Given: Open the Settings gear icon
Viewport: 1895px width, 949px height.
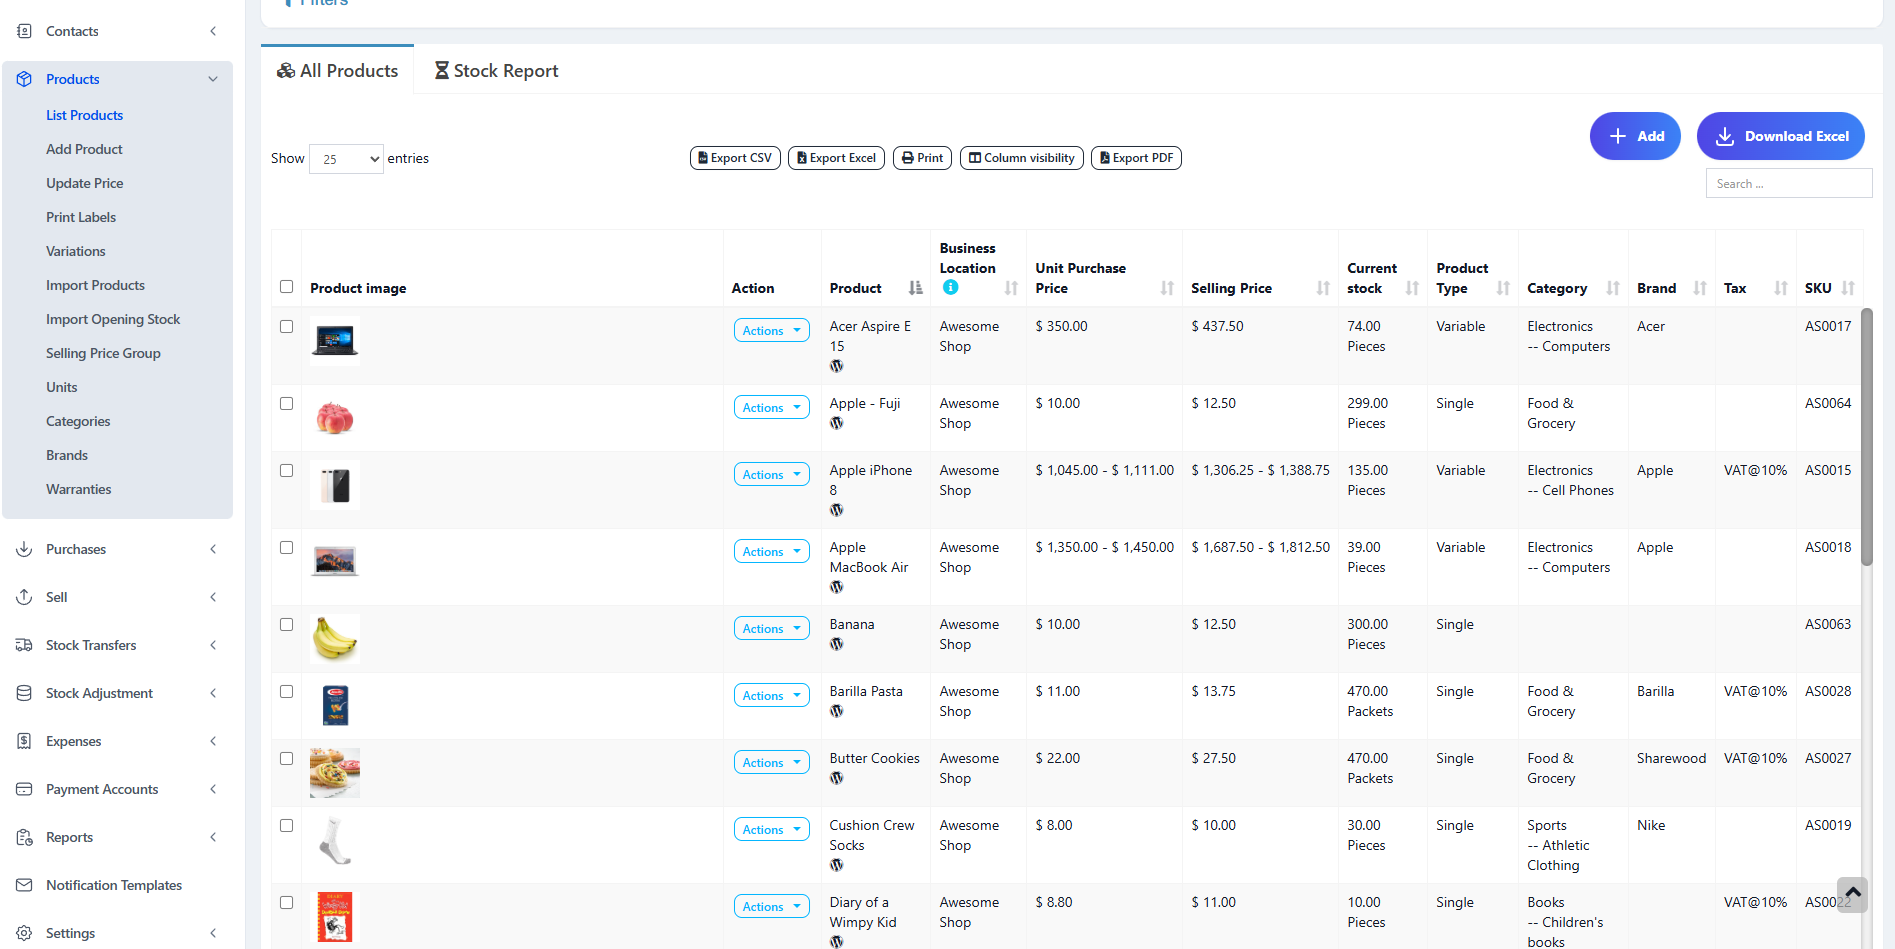Looking at the screenshot, I should [x=23, y=933].
